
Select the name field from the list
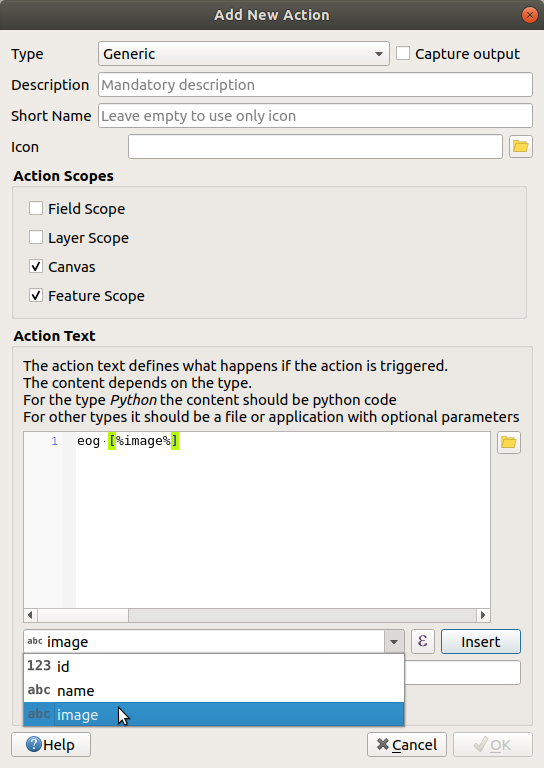click(x=214, y=691)
